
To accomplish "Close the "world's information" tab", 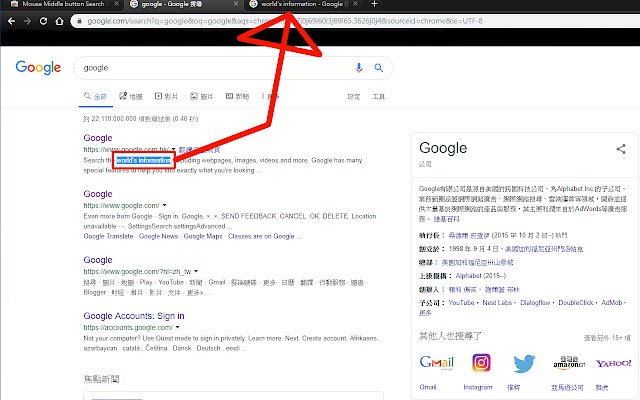I will (x=356, y=4).
